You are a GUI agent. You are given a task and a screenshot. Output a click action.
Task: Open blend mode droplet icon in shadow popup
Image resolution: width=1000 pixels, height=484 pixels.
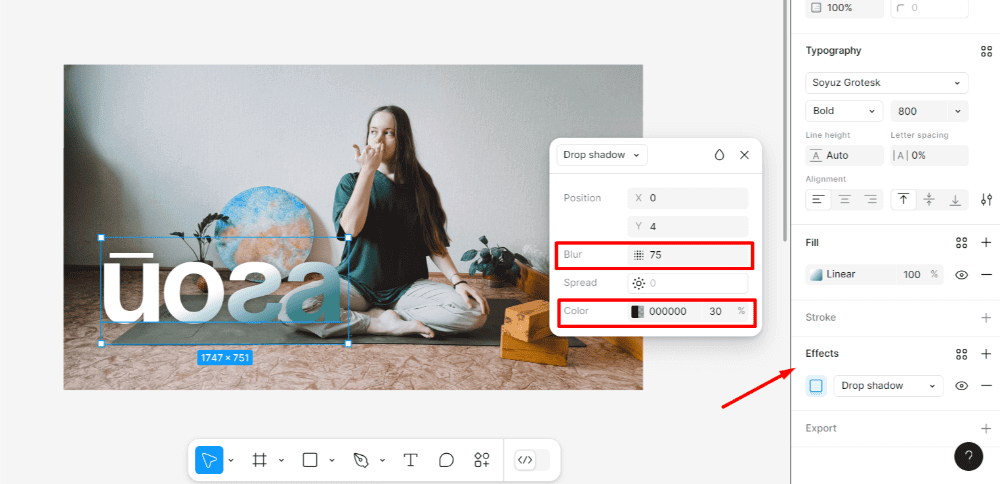click(x=719, y=155)
